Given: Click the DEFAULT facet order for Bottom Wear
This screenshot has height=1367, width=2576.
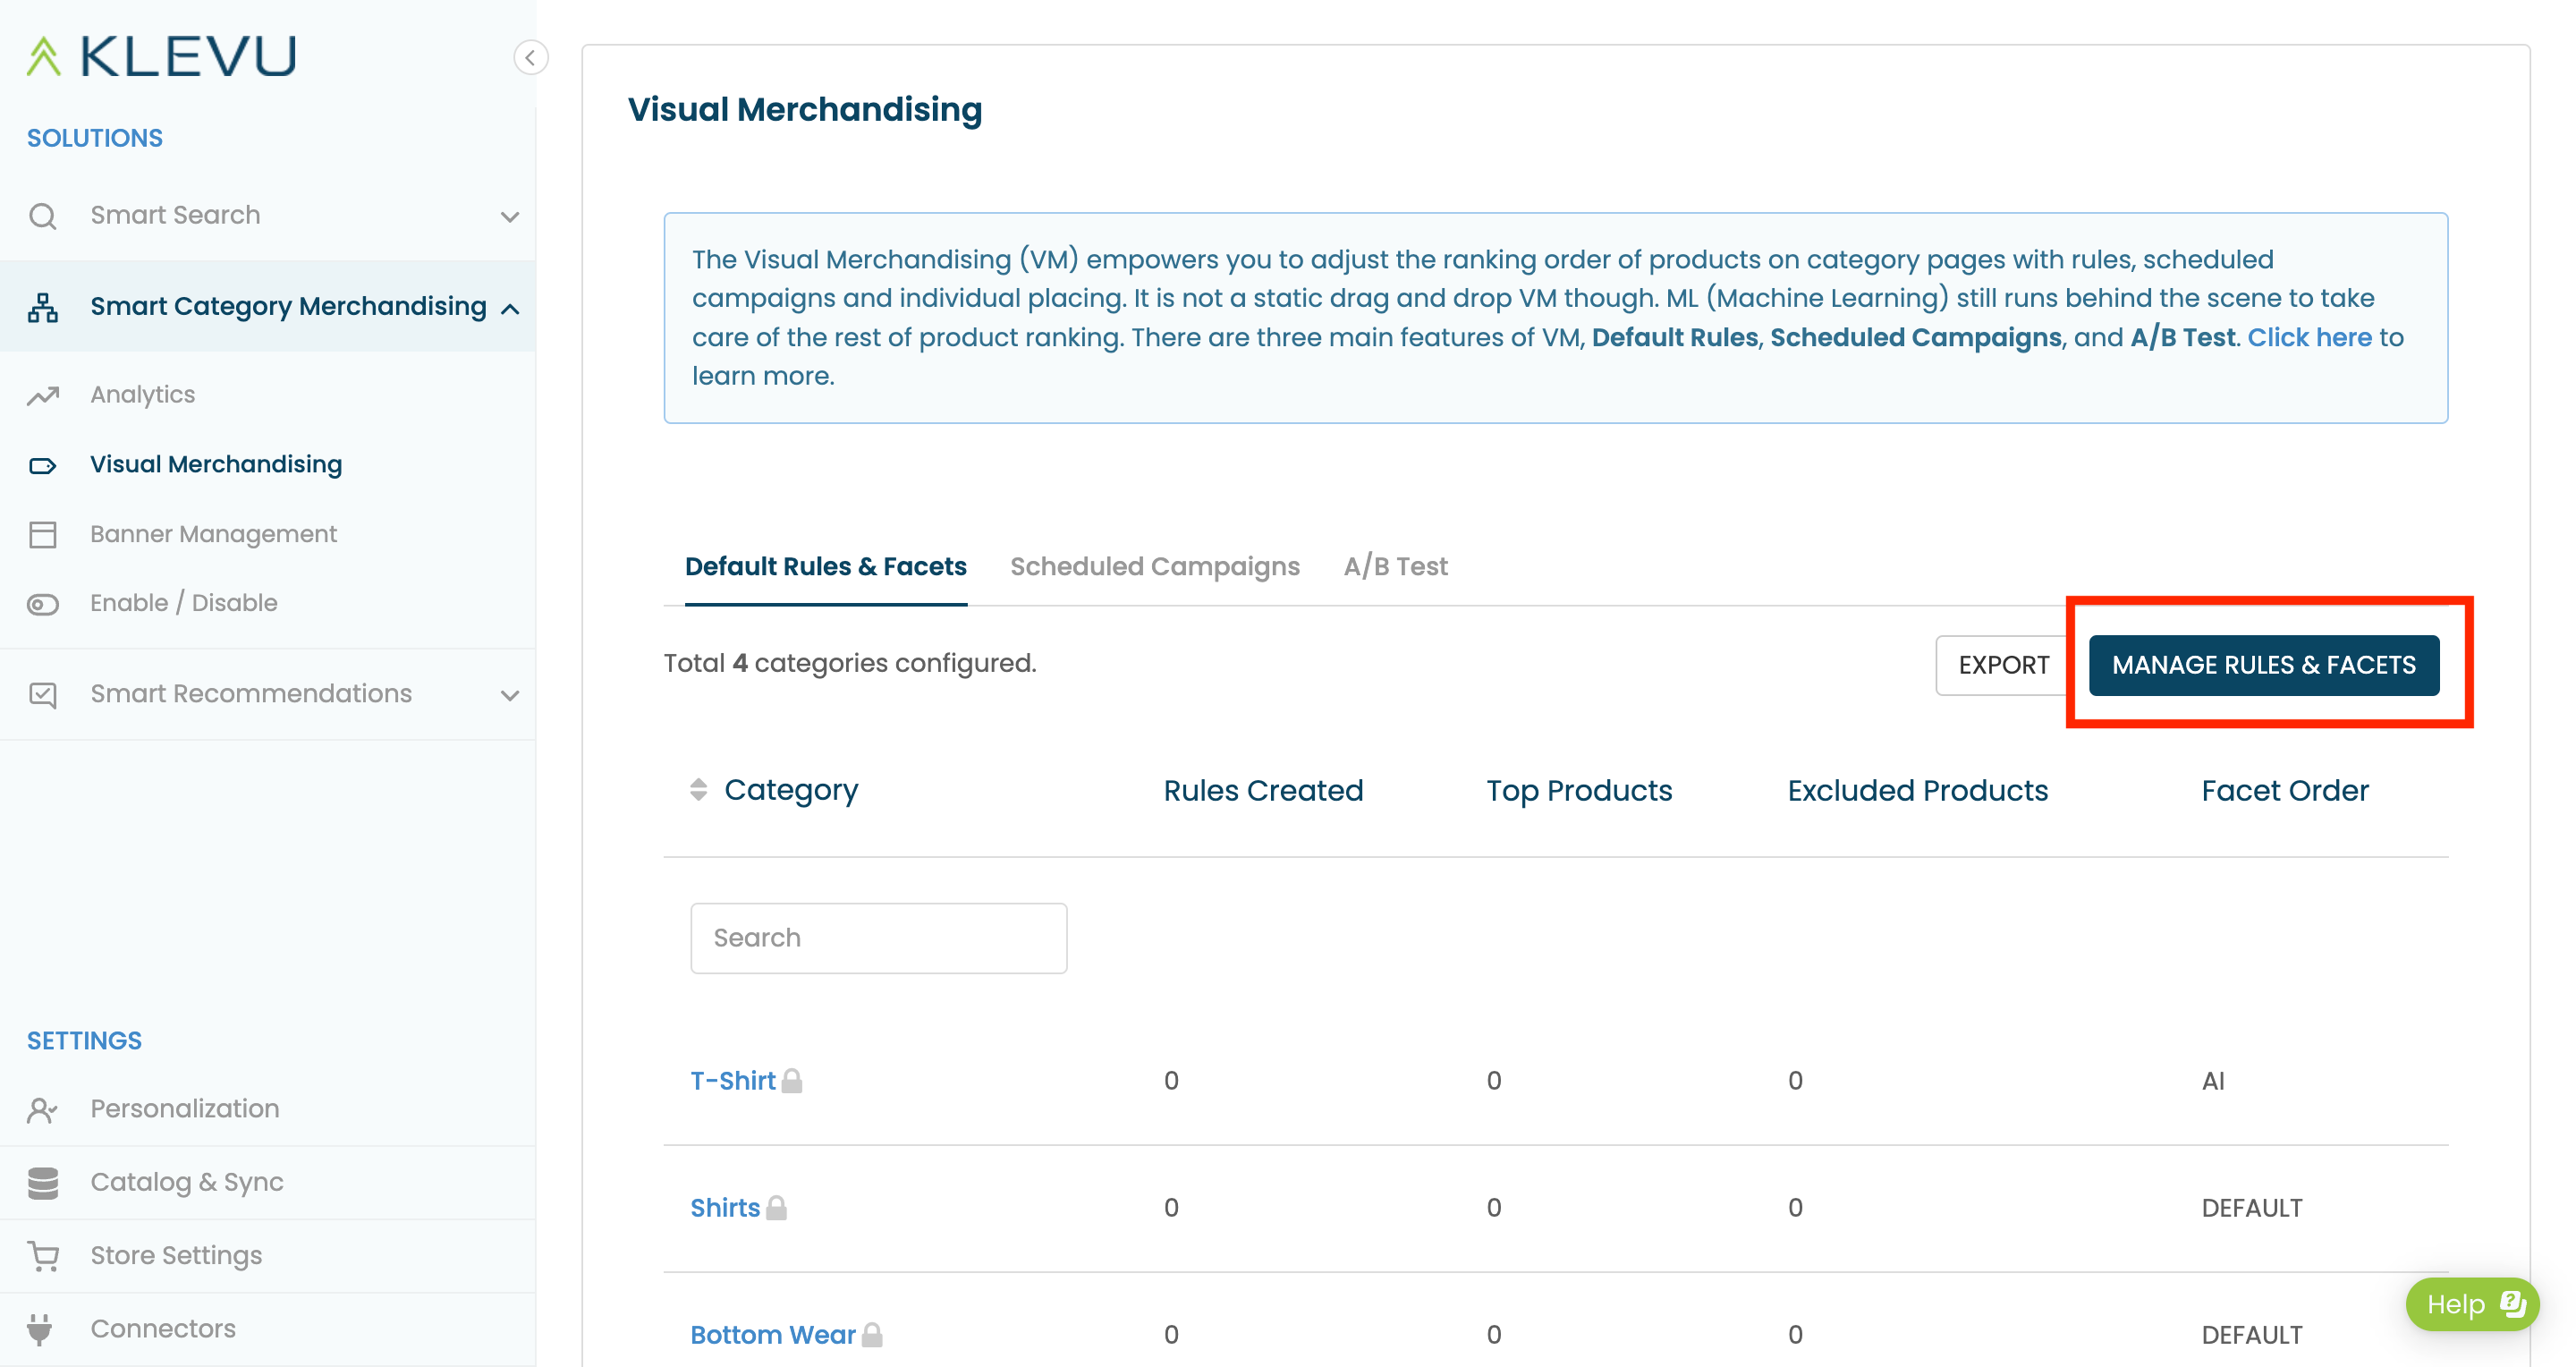Looking at the screenshot, I should [x=2252, y=1335].
